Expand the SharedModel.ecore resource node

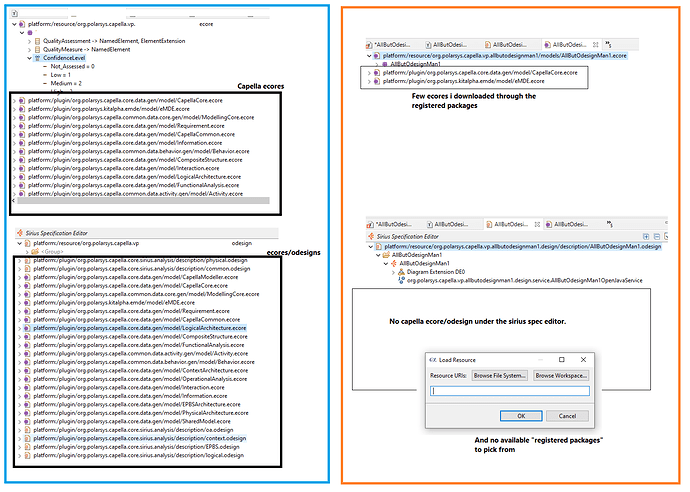(19, 422)
